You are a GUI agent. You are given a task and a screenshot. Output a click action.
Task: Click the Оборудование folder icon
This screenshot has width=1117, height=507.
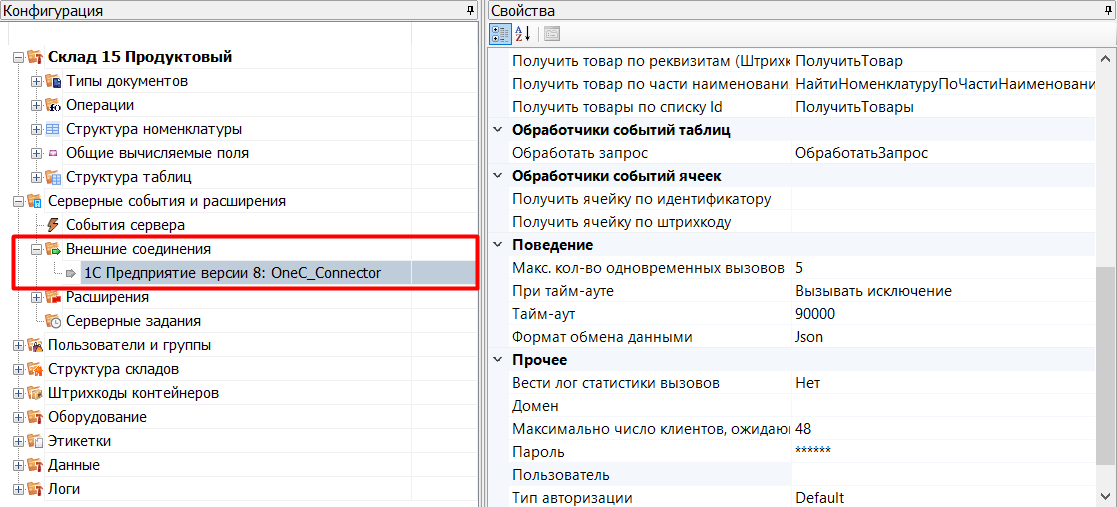pyautogui.click(x=35, y=417)
